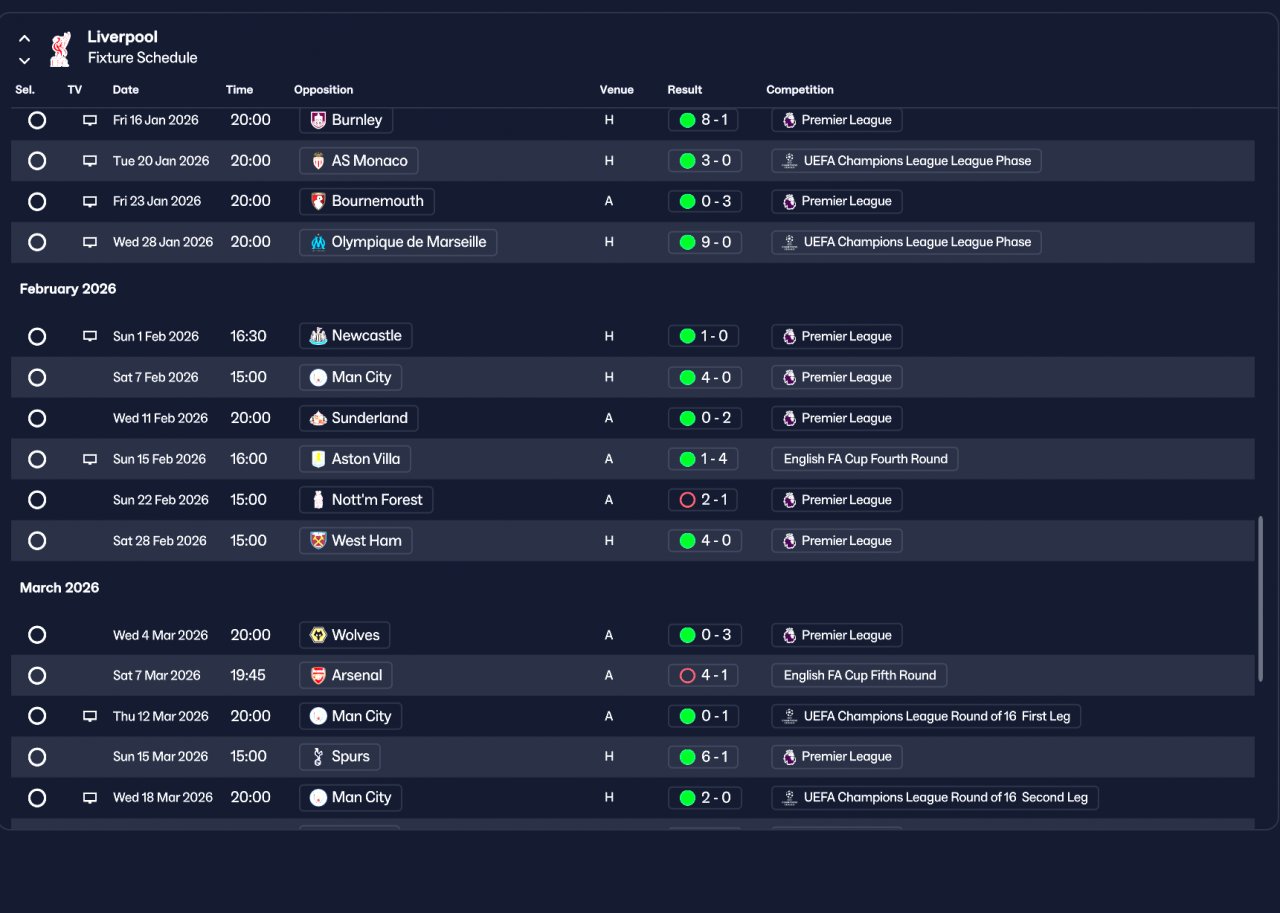The image size is (1280, 913).
Task: Sort by the Result column header
Action: 685,90
